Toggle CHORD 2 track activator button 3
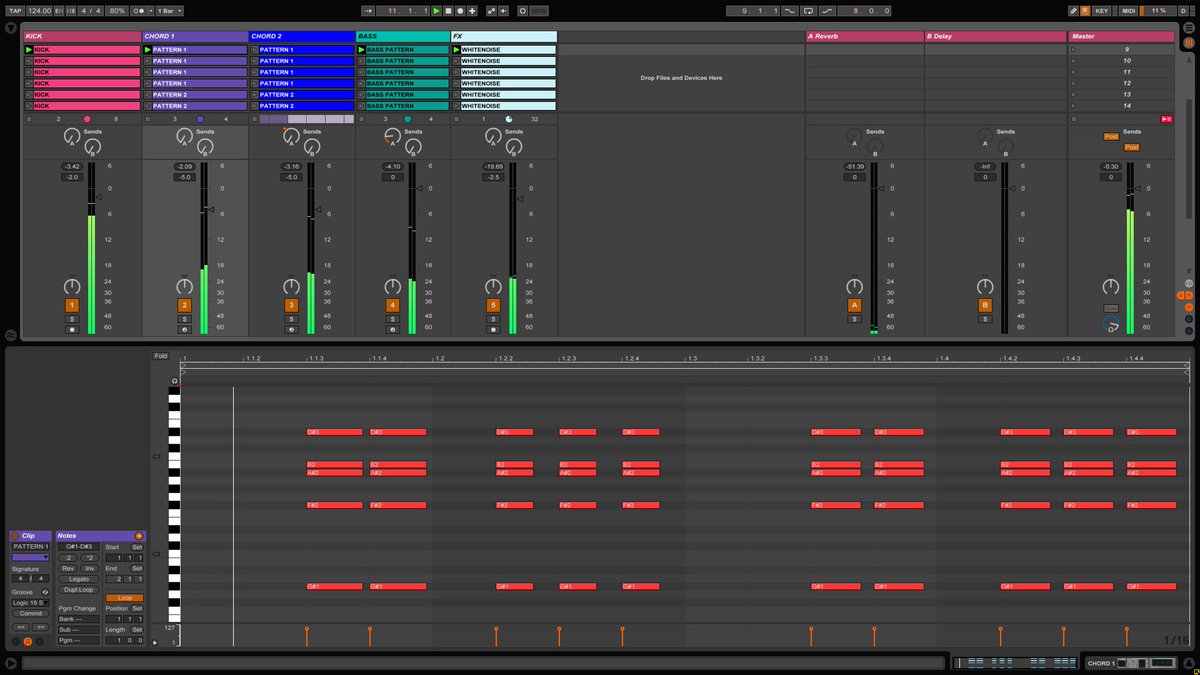 [x=291, y=305]
